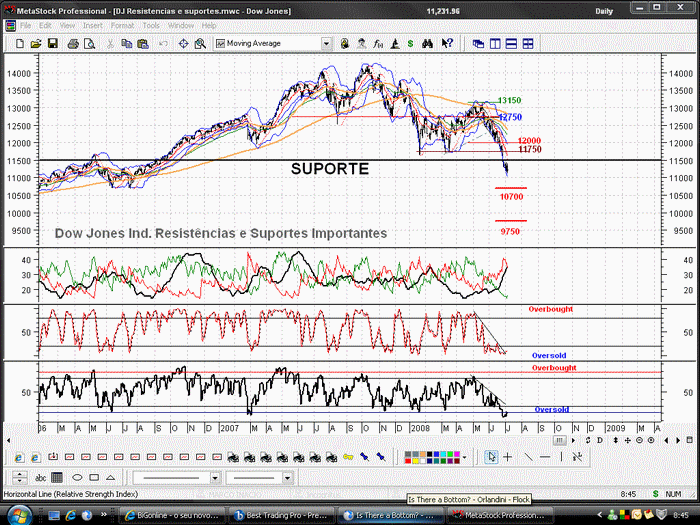Expand the Moving Average indicator dropdown
Screen dimensions: 700x525
click(x=326, y=44)
